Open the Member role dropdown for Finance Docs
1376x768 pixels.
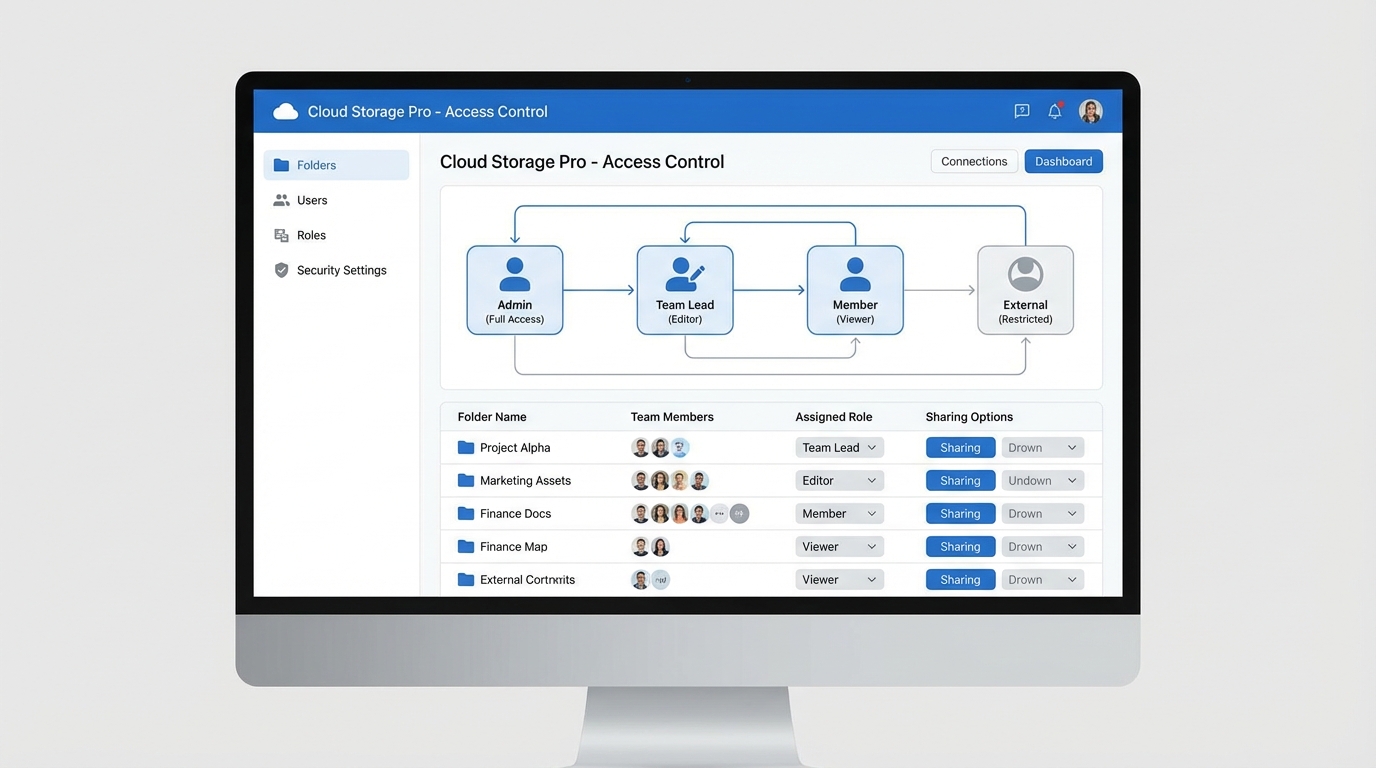(839, 514)
